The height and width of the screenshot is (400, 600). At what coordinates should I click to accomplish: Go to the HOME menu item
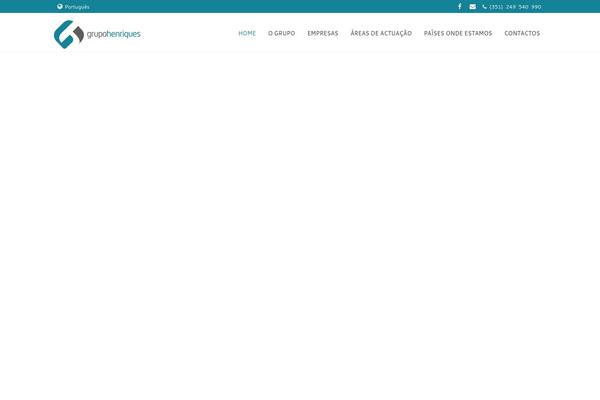pos(247,33)
